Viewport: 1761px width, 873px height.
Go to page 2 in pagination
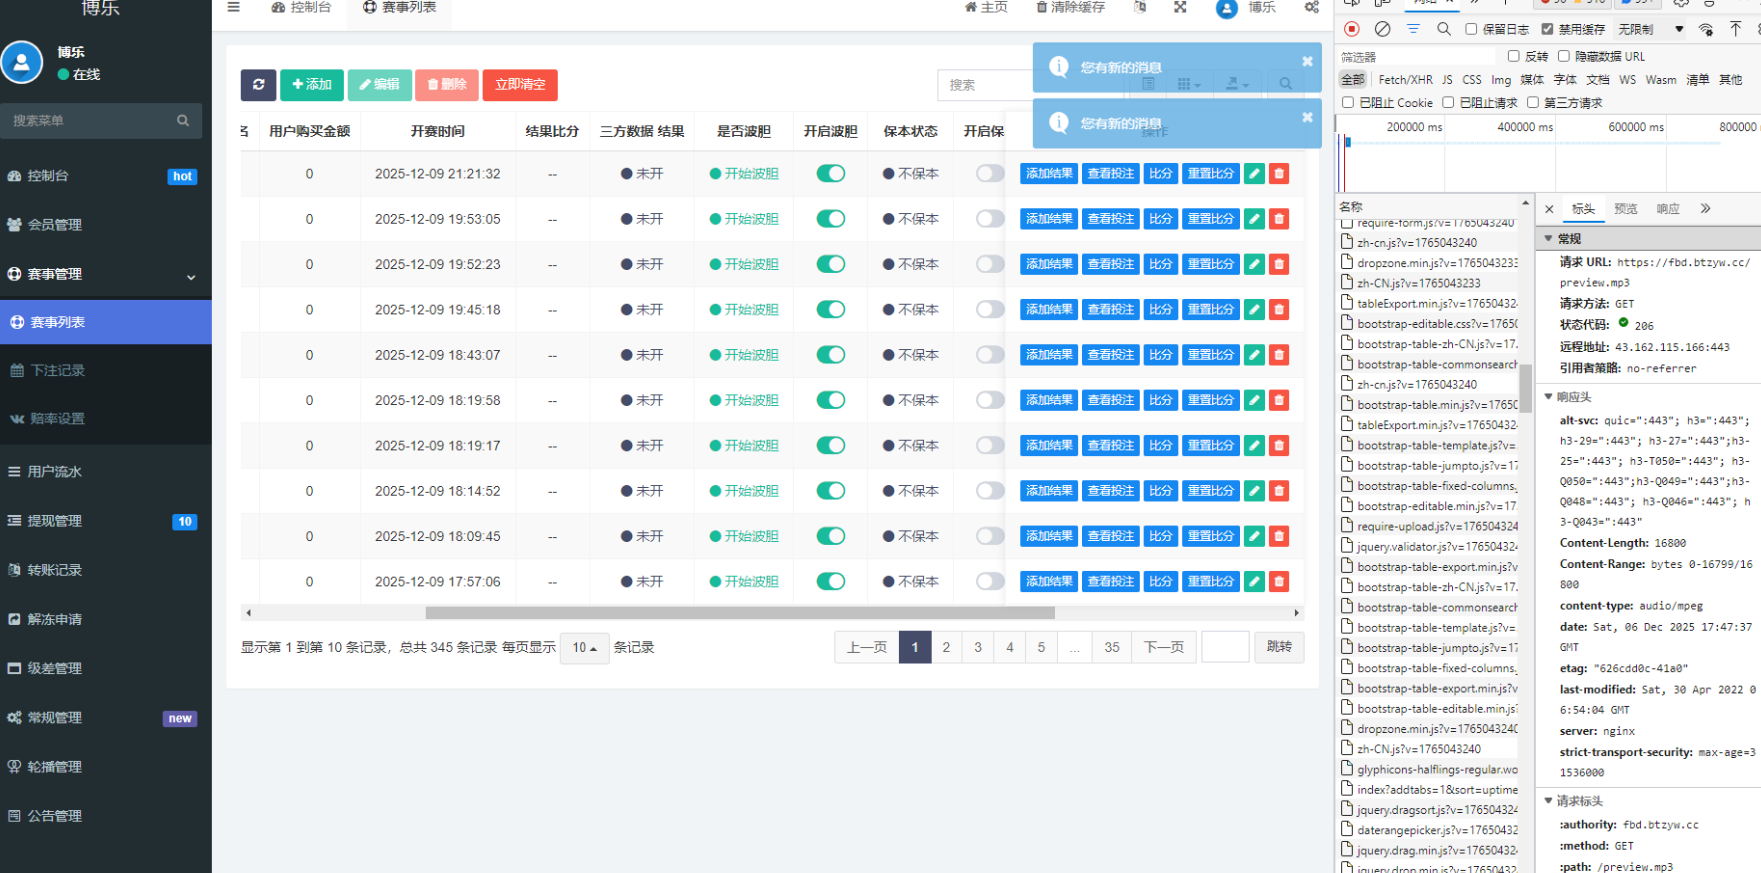pyautogui.click(x=946, y=647)
